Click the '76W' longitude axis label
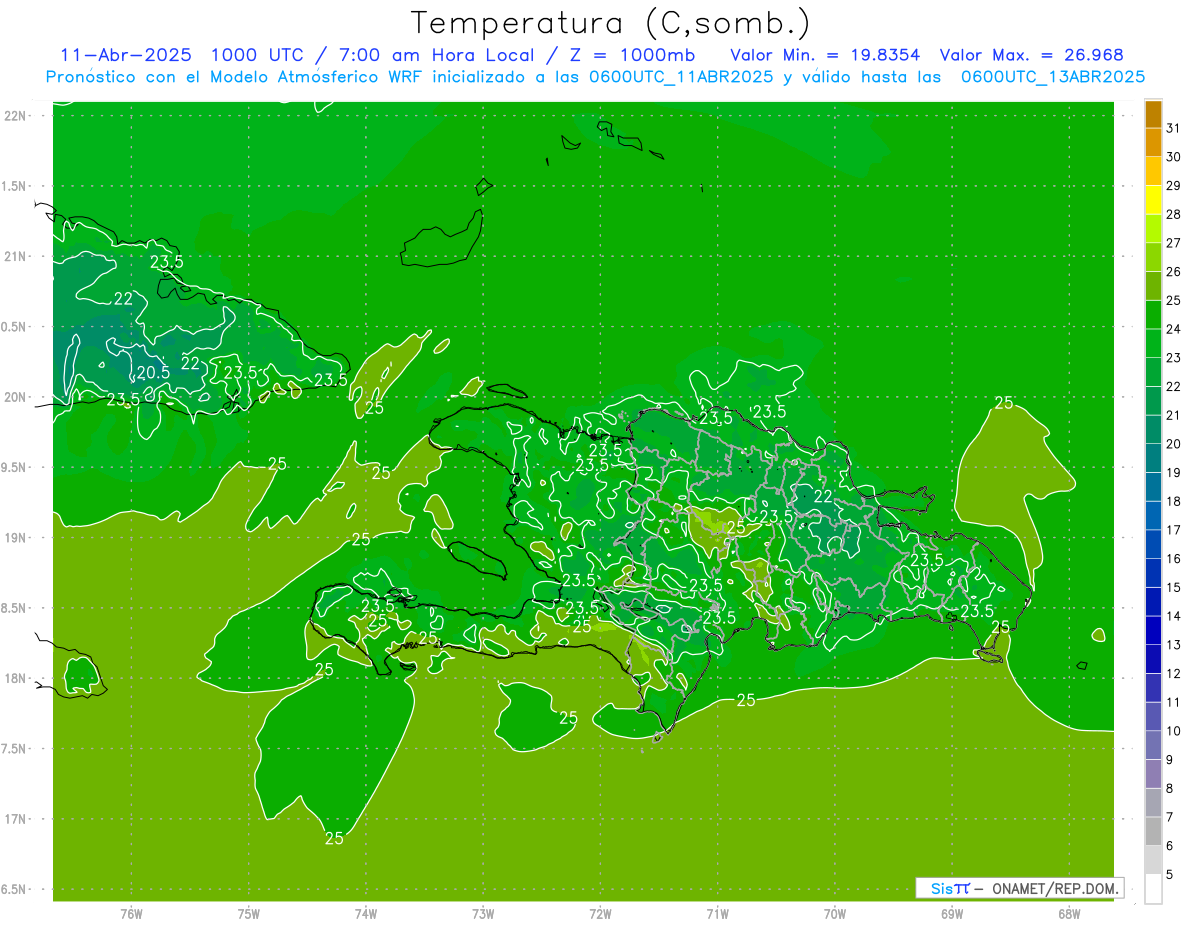 tap(131, 913)
